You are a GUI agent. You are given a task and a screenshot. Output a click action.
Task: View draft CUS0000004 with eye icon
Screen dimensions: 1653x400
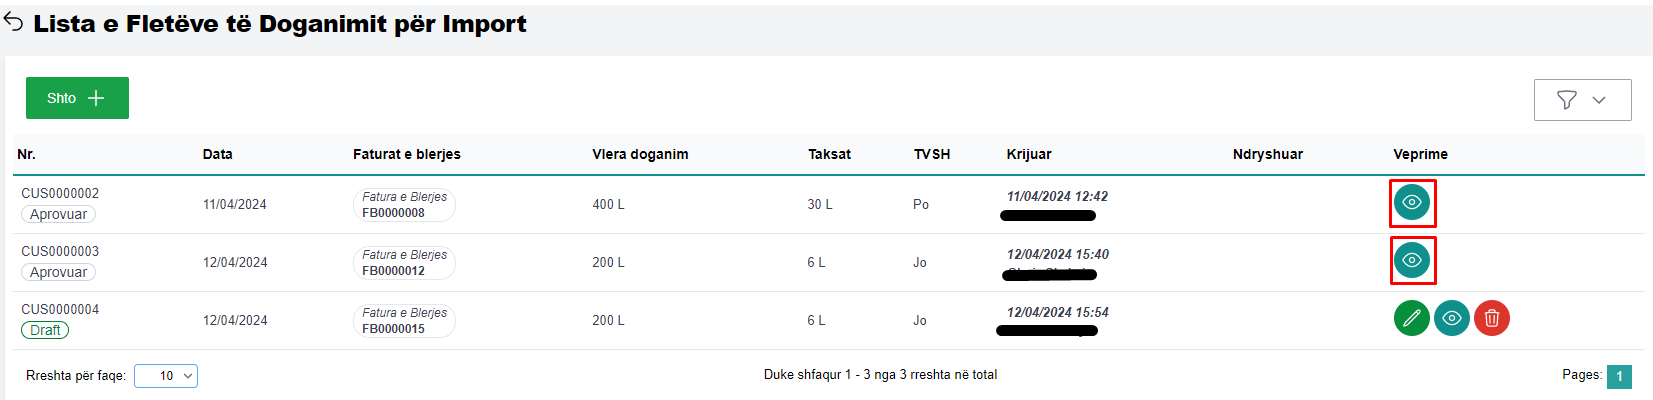coord(1451,319)
